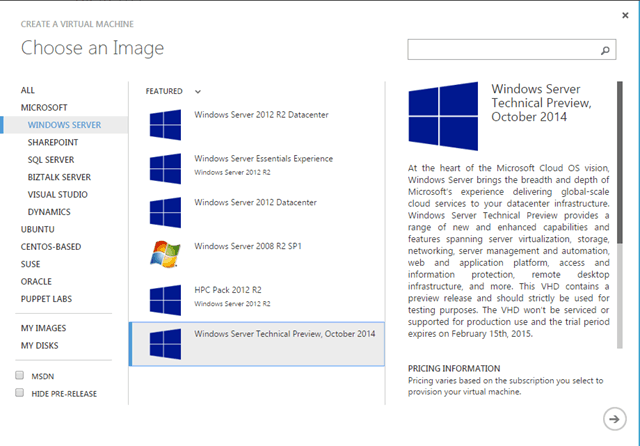Choose HPC Pack 2012 R2 image
Viewport: 640px width, 446px height.
pyautogui.click(x=257, y=300)
